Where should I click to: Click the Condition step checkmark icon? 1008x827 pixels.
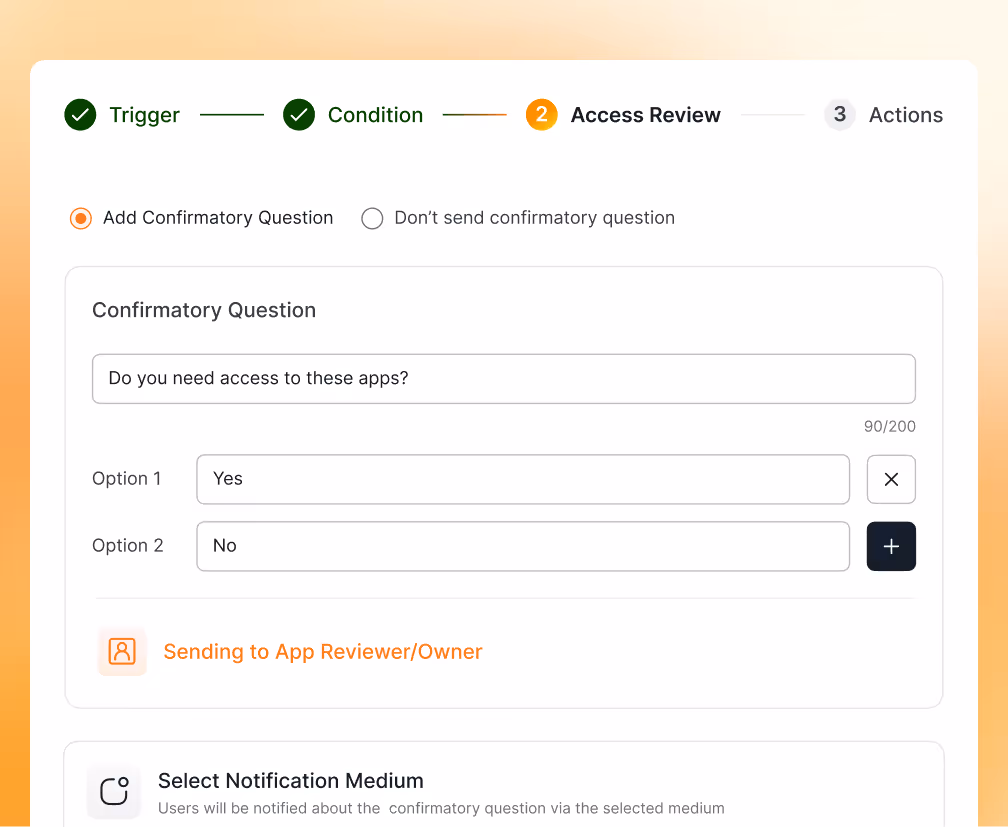[x=298, y=114]
